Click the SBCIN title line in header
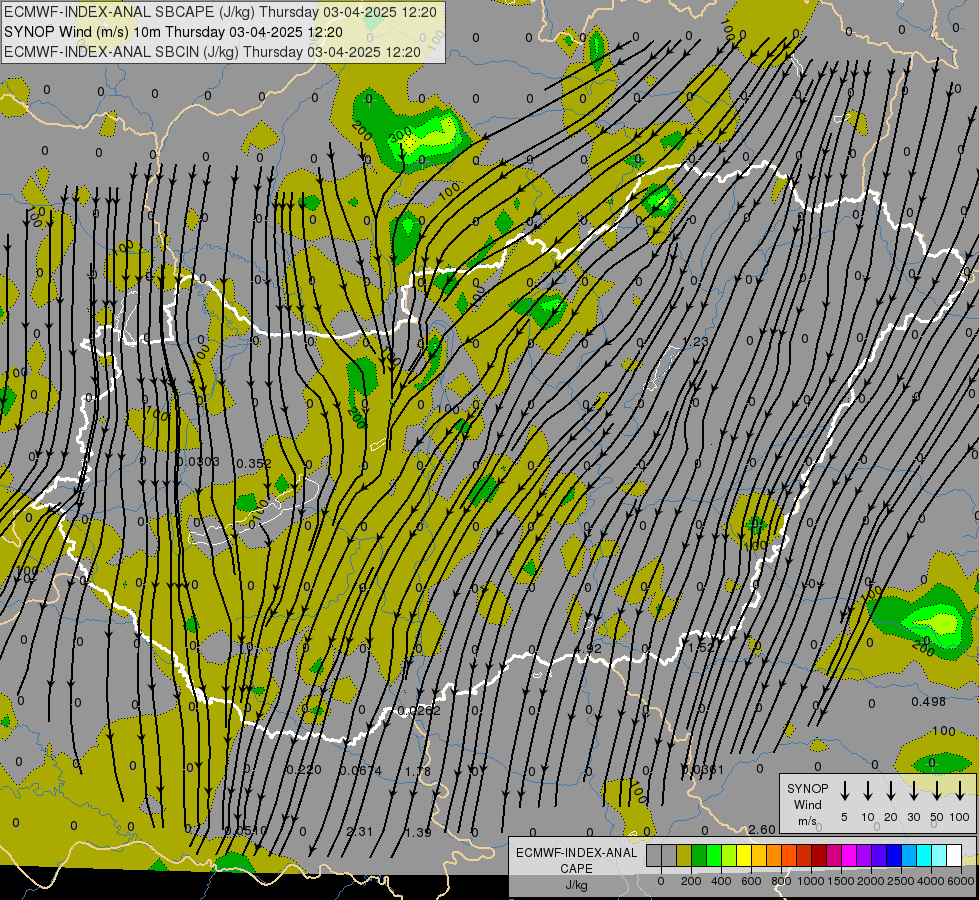Viewport: 979px width, 900px height. (x=213, y=52)
